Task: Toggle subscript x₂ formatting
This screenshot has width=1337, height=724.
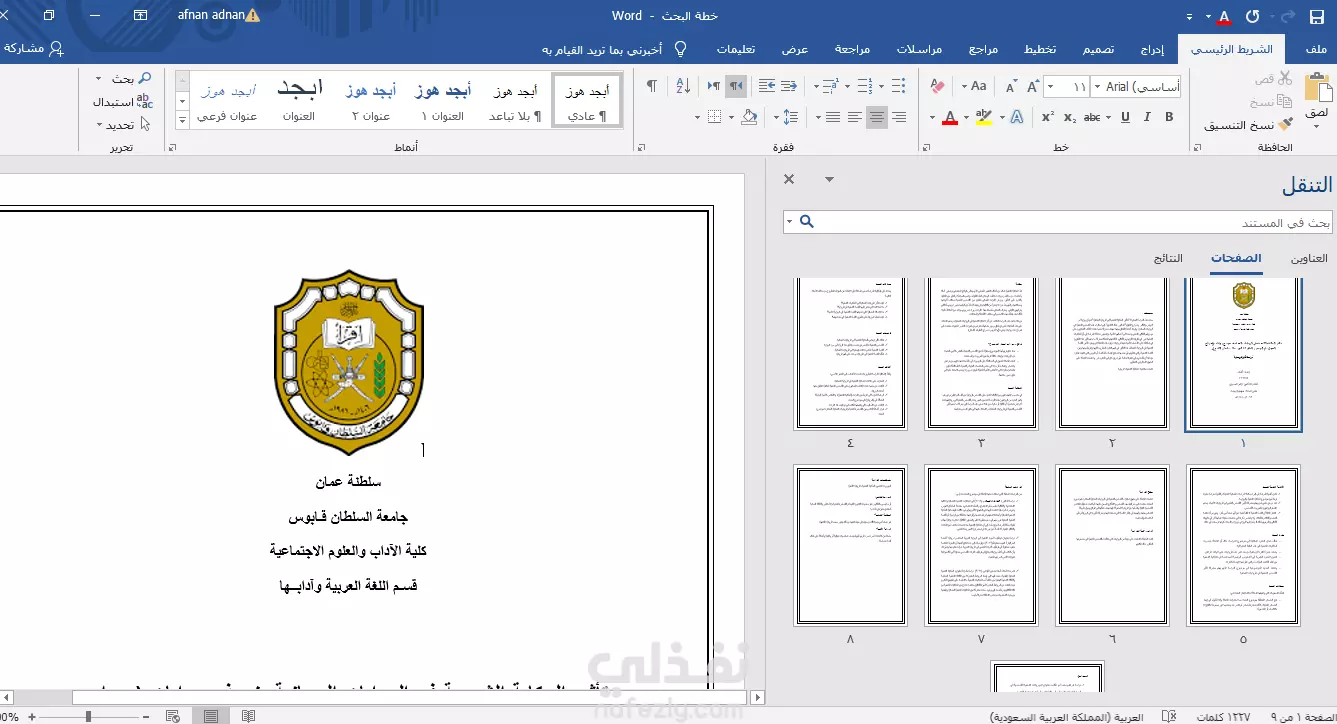Action: click(1070, 117)
